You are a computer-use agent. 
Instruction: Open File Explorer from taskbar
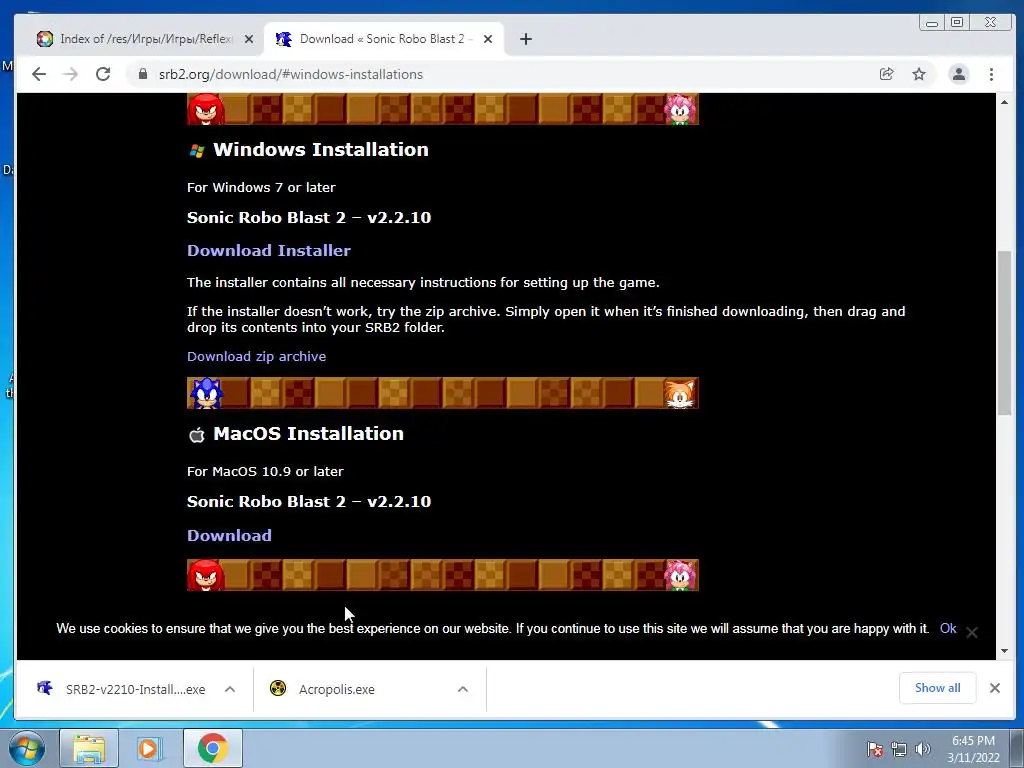pyautogui.click(x=89, y=748)
